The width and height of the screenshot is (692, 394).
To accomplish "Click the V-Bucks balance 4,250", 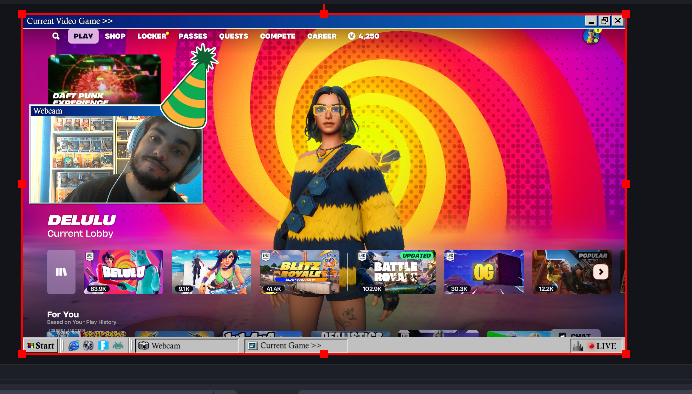I will [363, 36].
